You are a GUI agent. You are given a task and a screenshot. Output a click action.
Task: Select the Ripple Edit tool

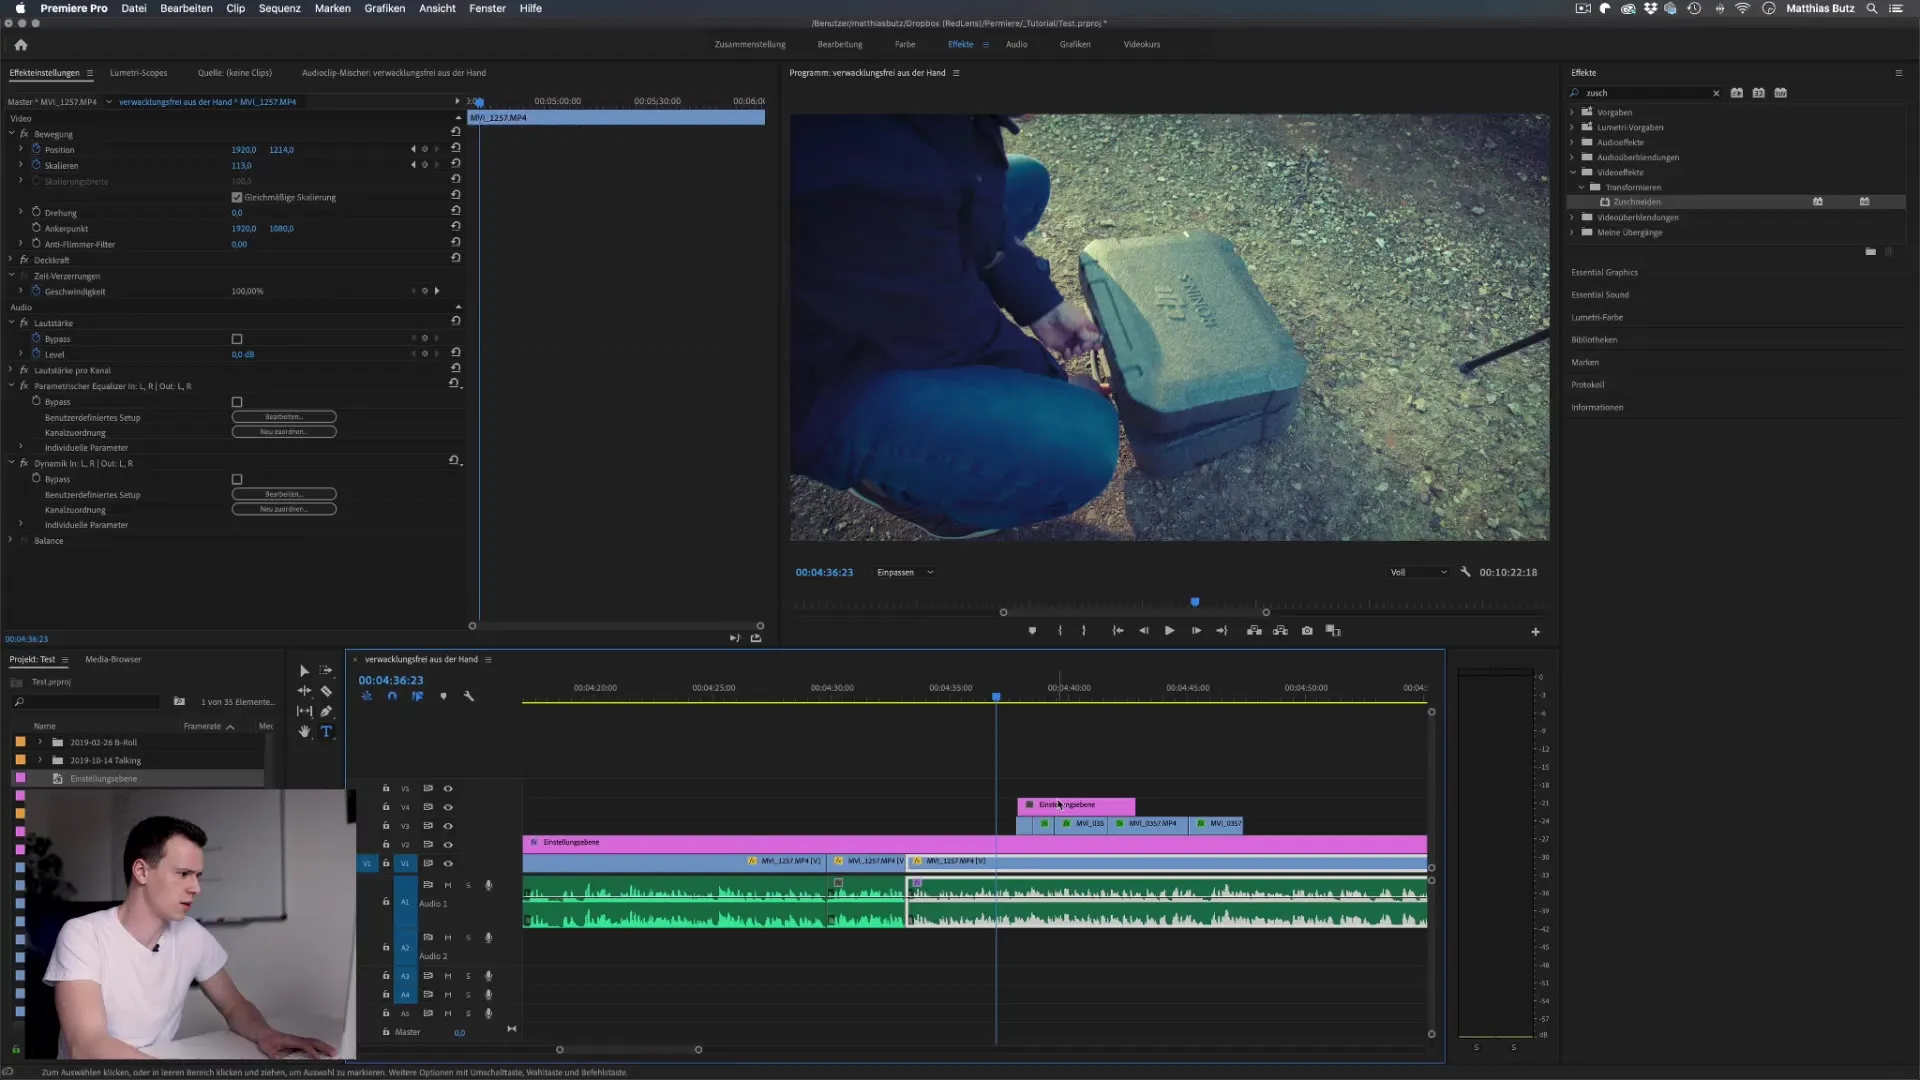pyautogui.click(x=304, y=691)
